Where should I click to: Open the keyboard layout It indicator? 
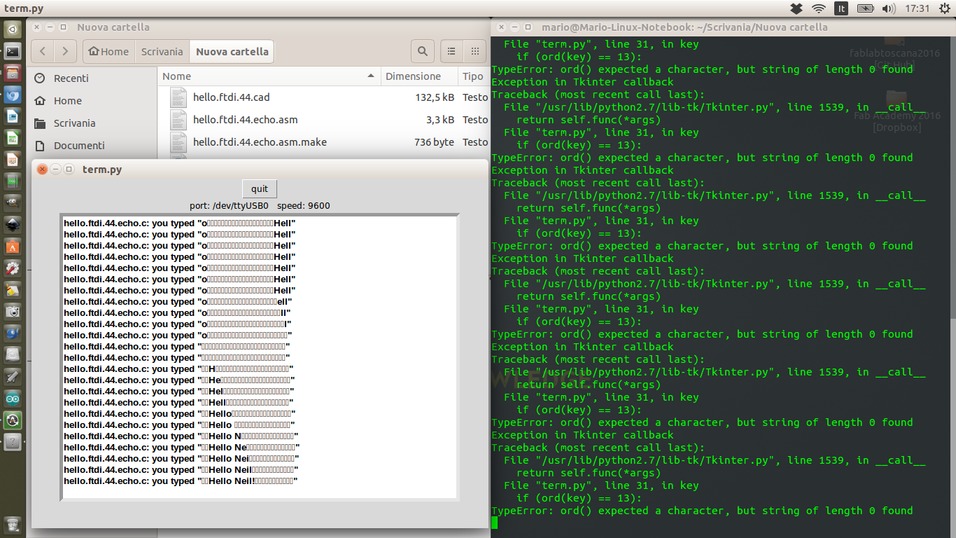841,9
